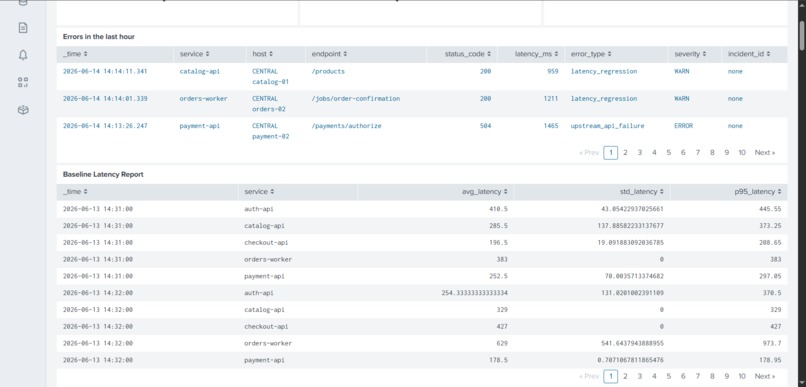806x387 pixels.
Task: Click avg_latency value 254.33333333333334
Action: coord(474,293)
